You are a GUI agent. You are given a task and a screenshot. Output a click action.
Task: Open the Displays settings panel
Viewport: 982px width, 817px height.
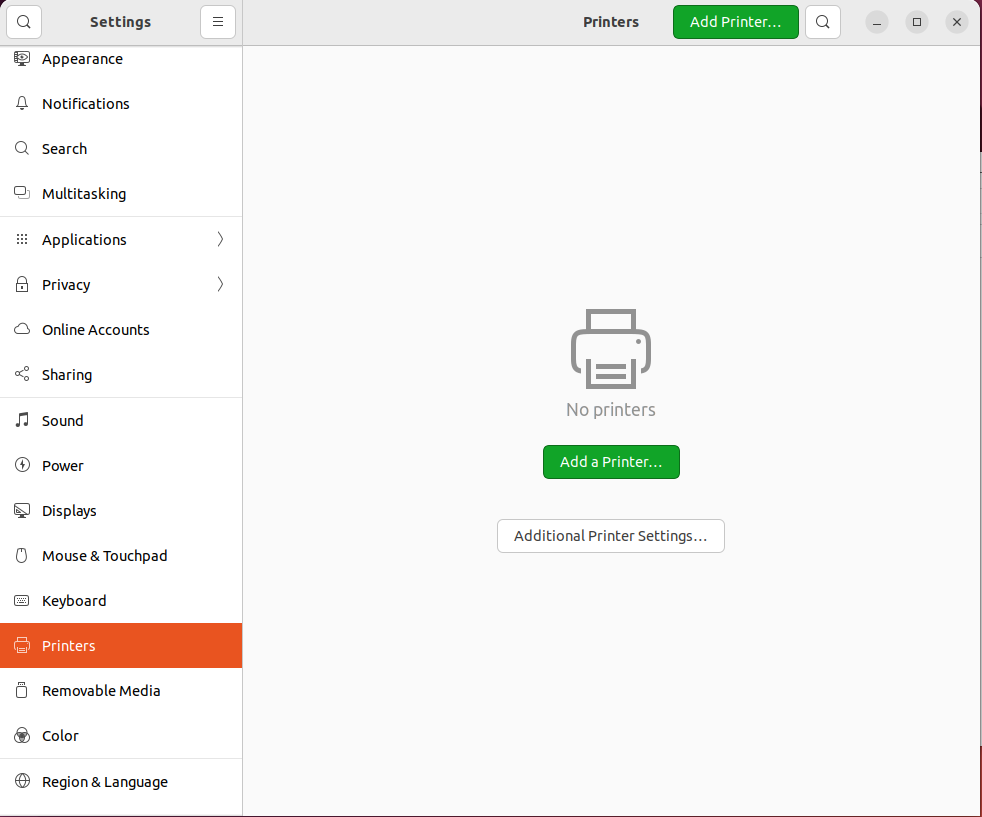tap(69, 511)
